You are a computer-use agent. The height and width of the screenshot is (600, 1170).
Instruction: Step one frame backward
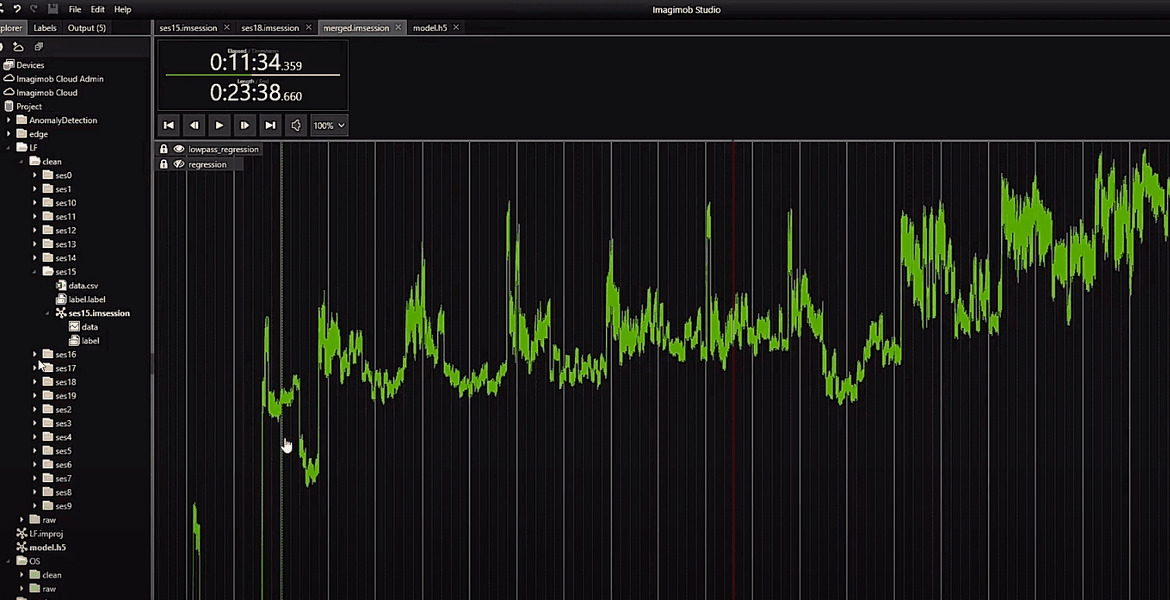(194, 125)
